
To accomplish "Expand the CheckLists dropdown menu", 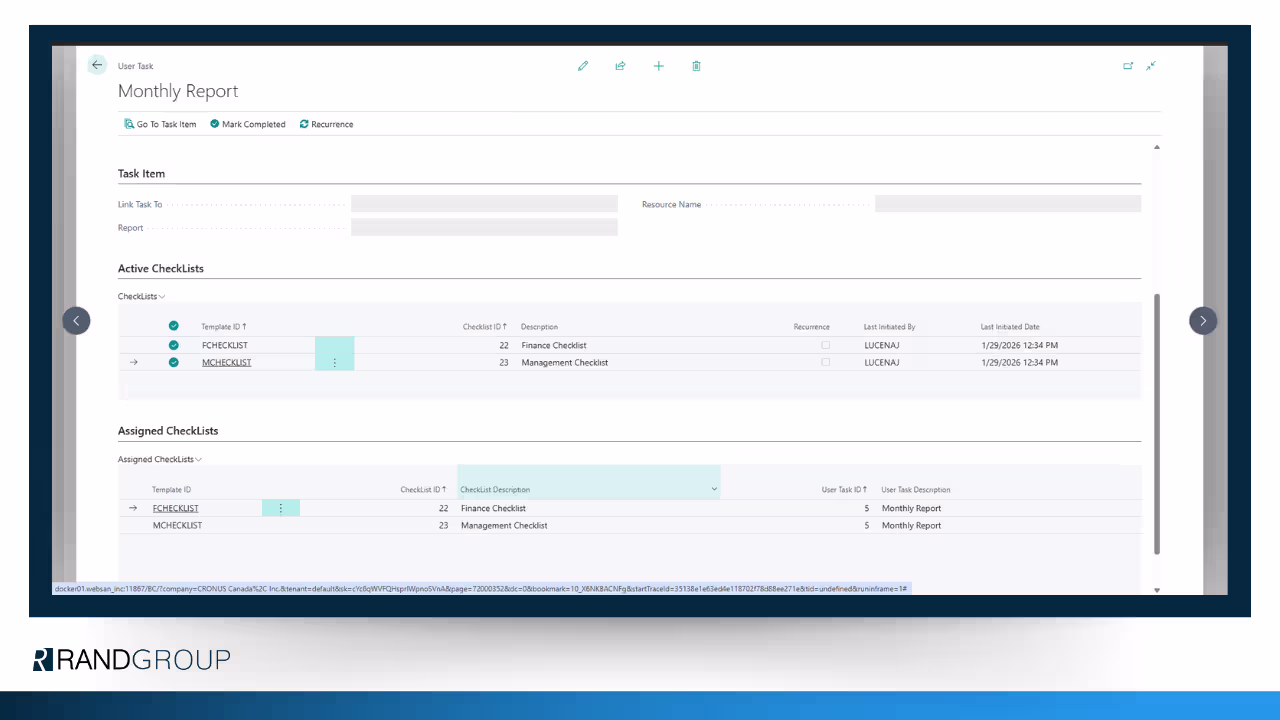I will point(142,297).
